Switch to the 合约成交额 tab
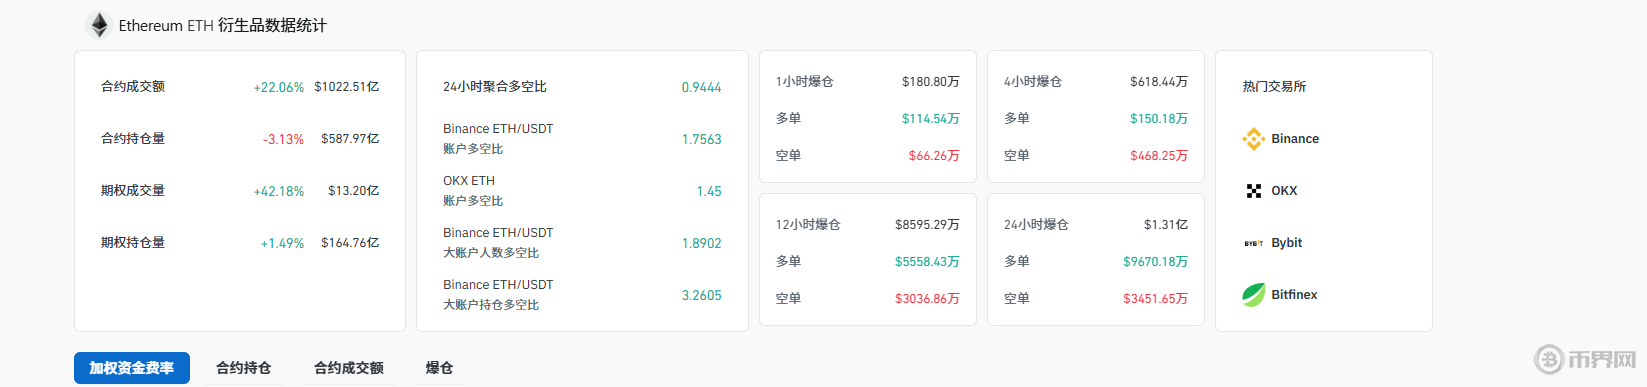Image resolution: width=1647 pixels, height=387 pixels. pyautogui.click(x=348, y=368)
